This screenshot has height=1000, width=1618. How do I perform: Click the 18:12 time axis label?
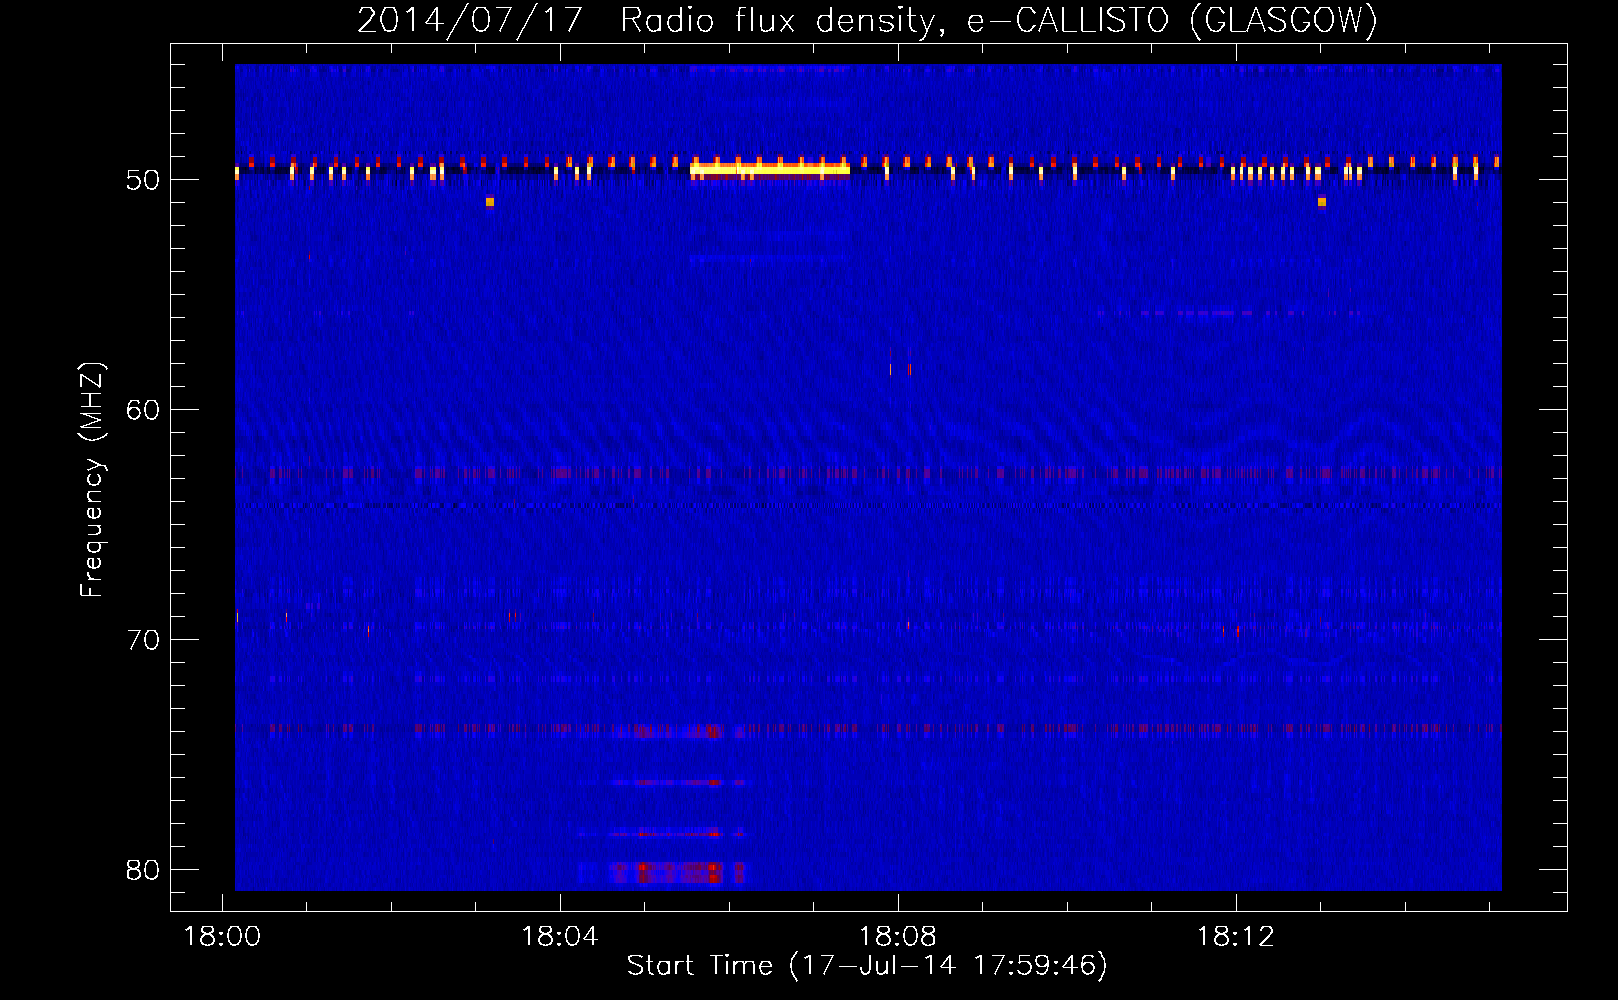(1236, 937)
